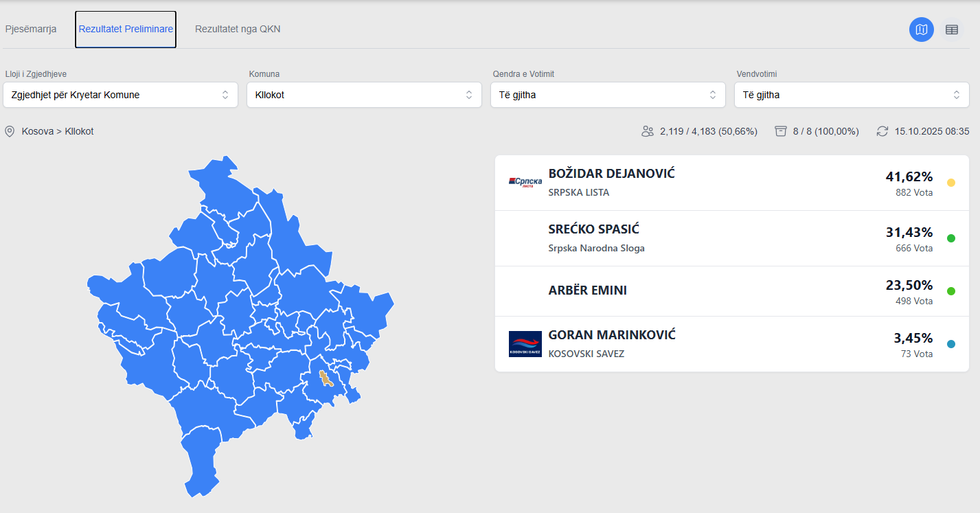
Task: Click the ballot box counted icon
Action: tap(780, 132)
